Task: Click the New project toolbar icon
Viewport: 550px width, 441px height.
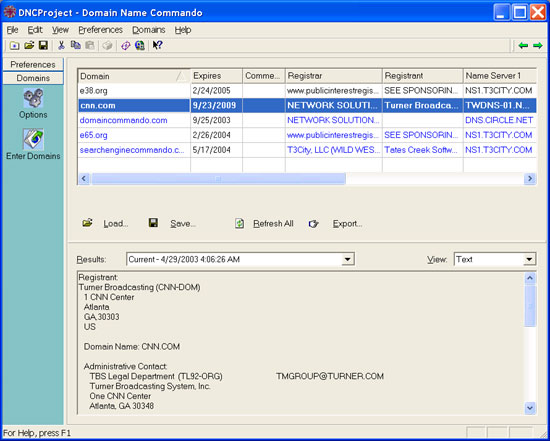Action: coord(14,46)
